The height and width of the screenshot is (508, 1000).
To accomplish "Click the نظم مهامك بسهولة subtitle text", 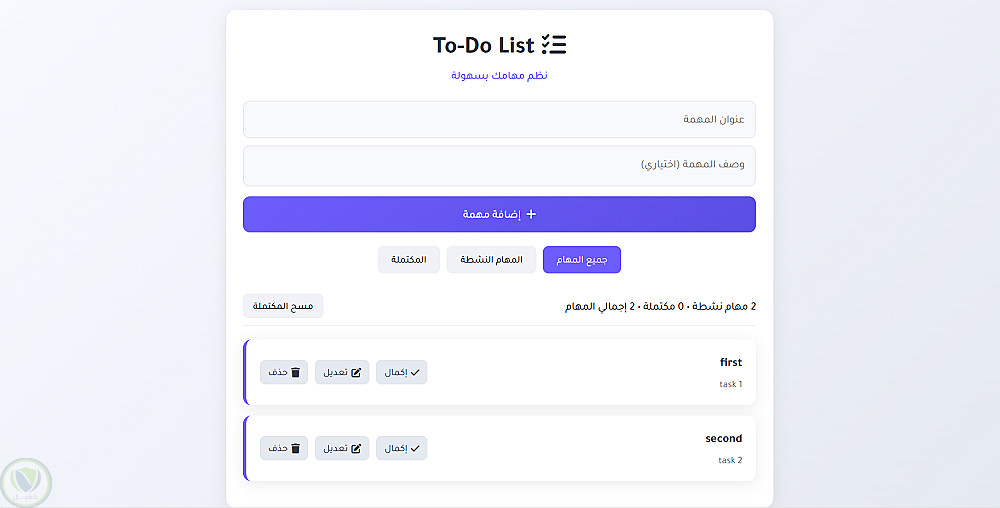I will coord(499,76).
